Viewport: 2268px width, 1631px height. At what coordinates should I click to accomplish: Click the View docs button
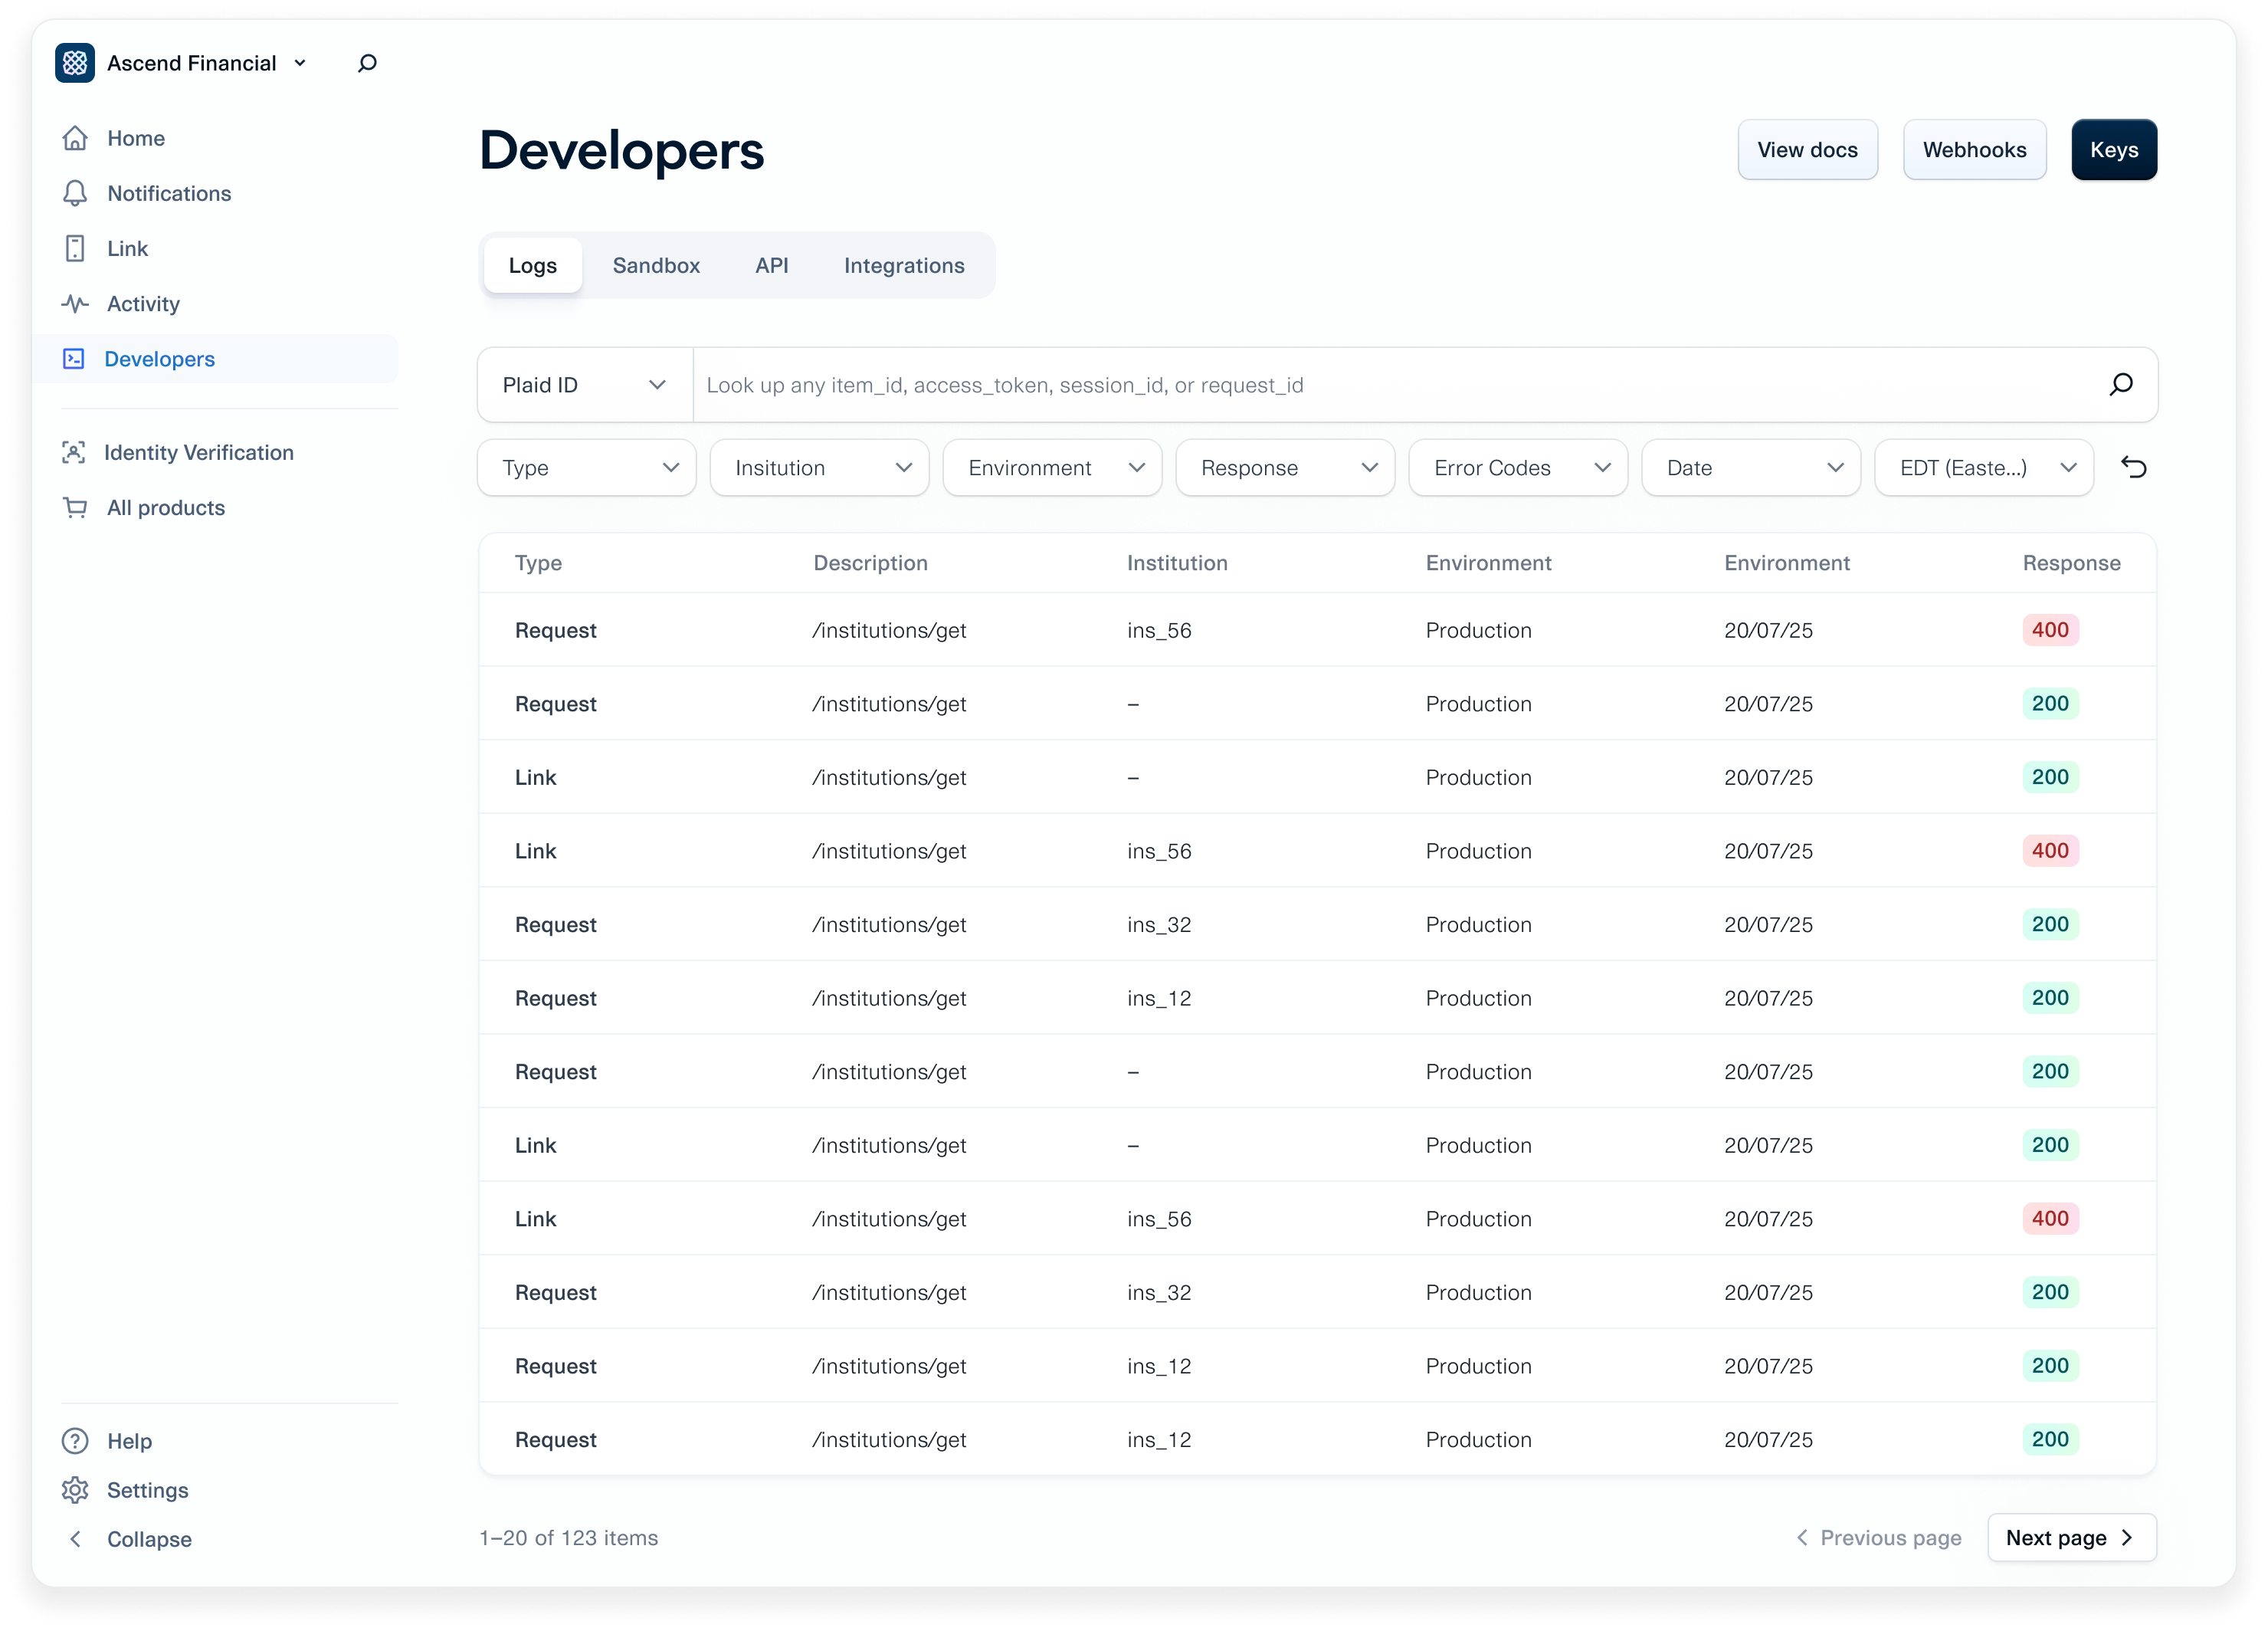click(1807, 149)
